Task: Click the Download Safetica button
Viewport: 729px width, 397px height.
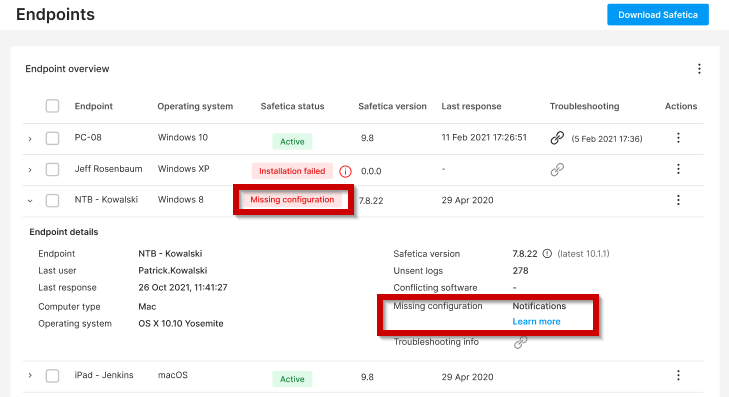Action: coord(658,15)
